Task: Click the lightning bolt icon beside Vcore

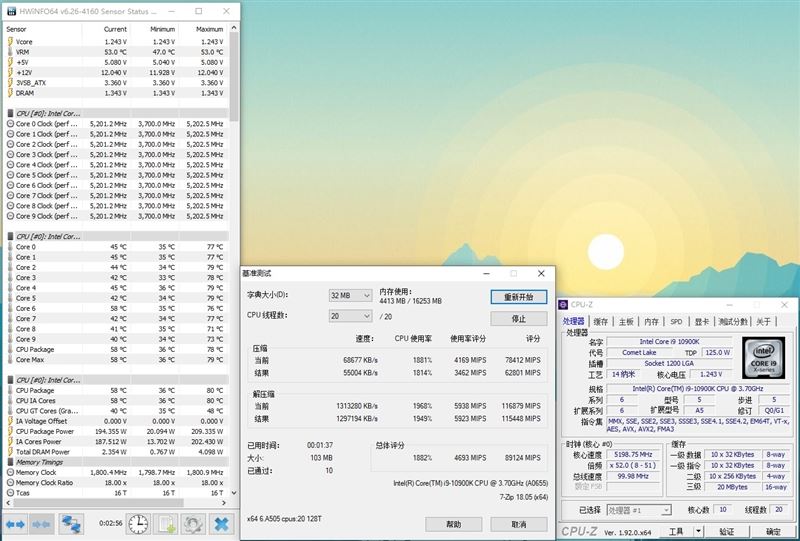Action: point(10,42)
